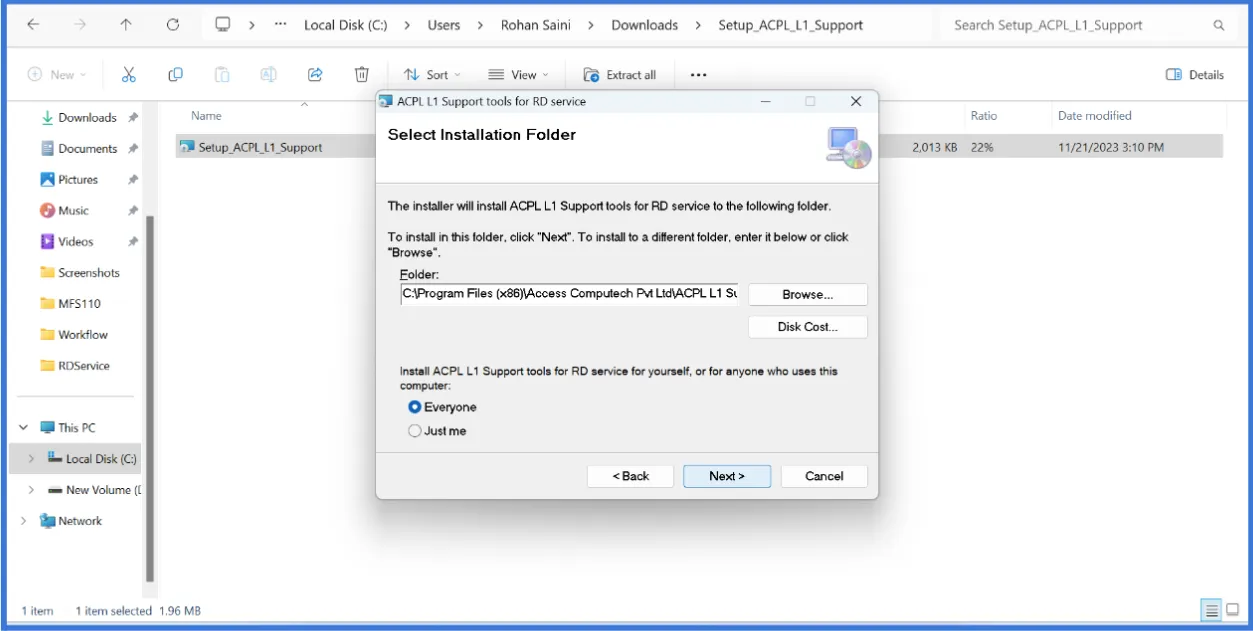Open the New dropdown menu
Viewport: 1253px width, 631px height.
pyautogui.click(x=57, y=75)
